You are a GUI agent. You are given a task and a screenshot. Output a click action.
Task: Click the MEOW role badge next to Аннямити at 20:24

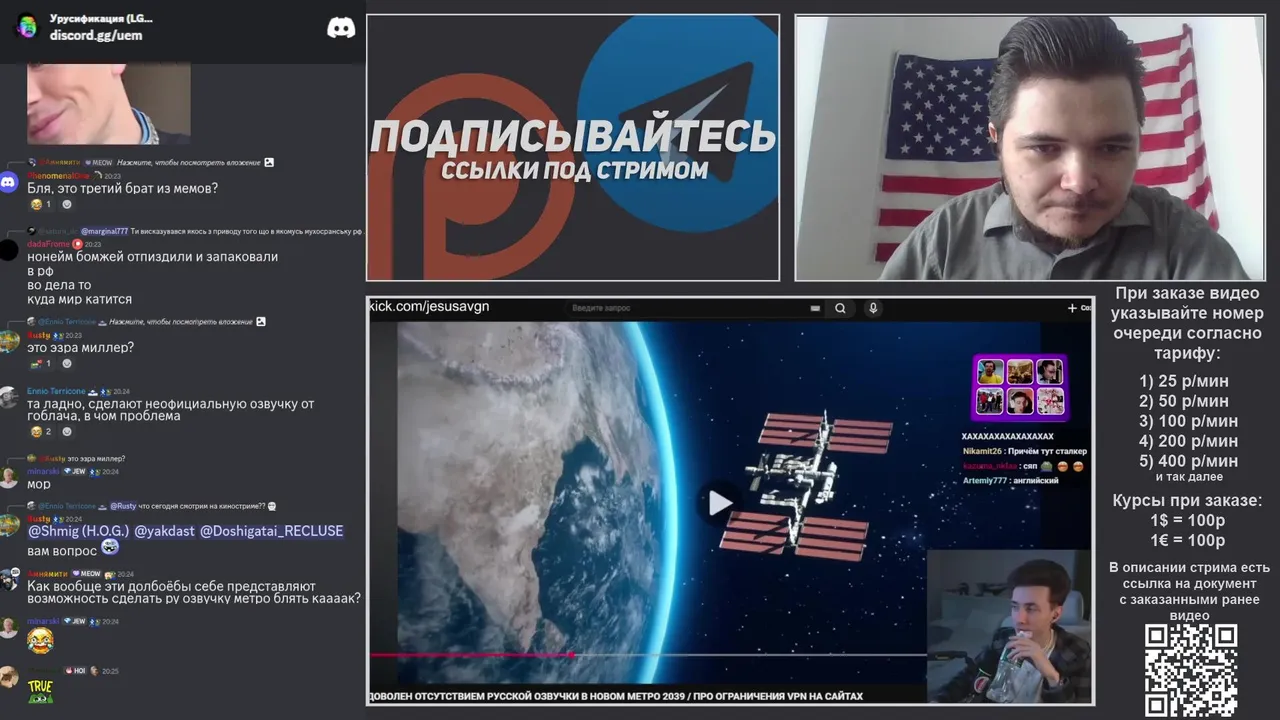[x=87, y=574]
